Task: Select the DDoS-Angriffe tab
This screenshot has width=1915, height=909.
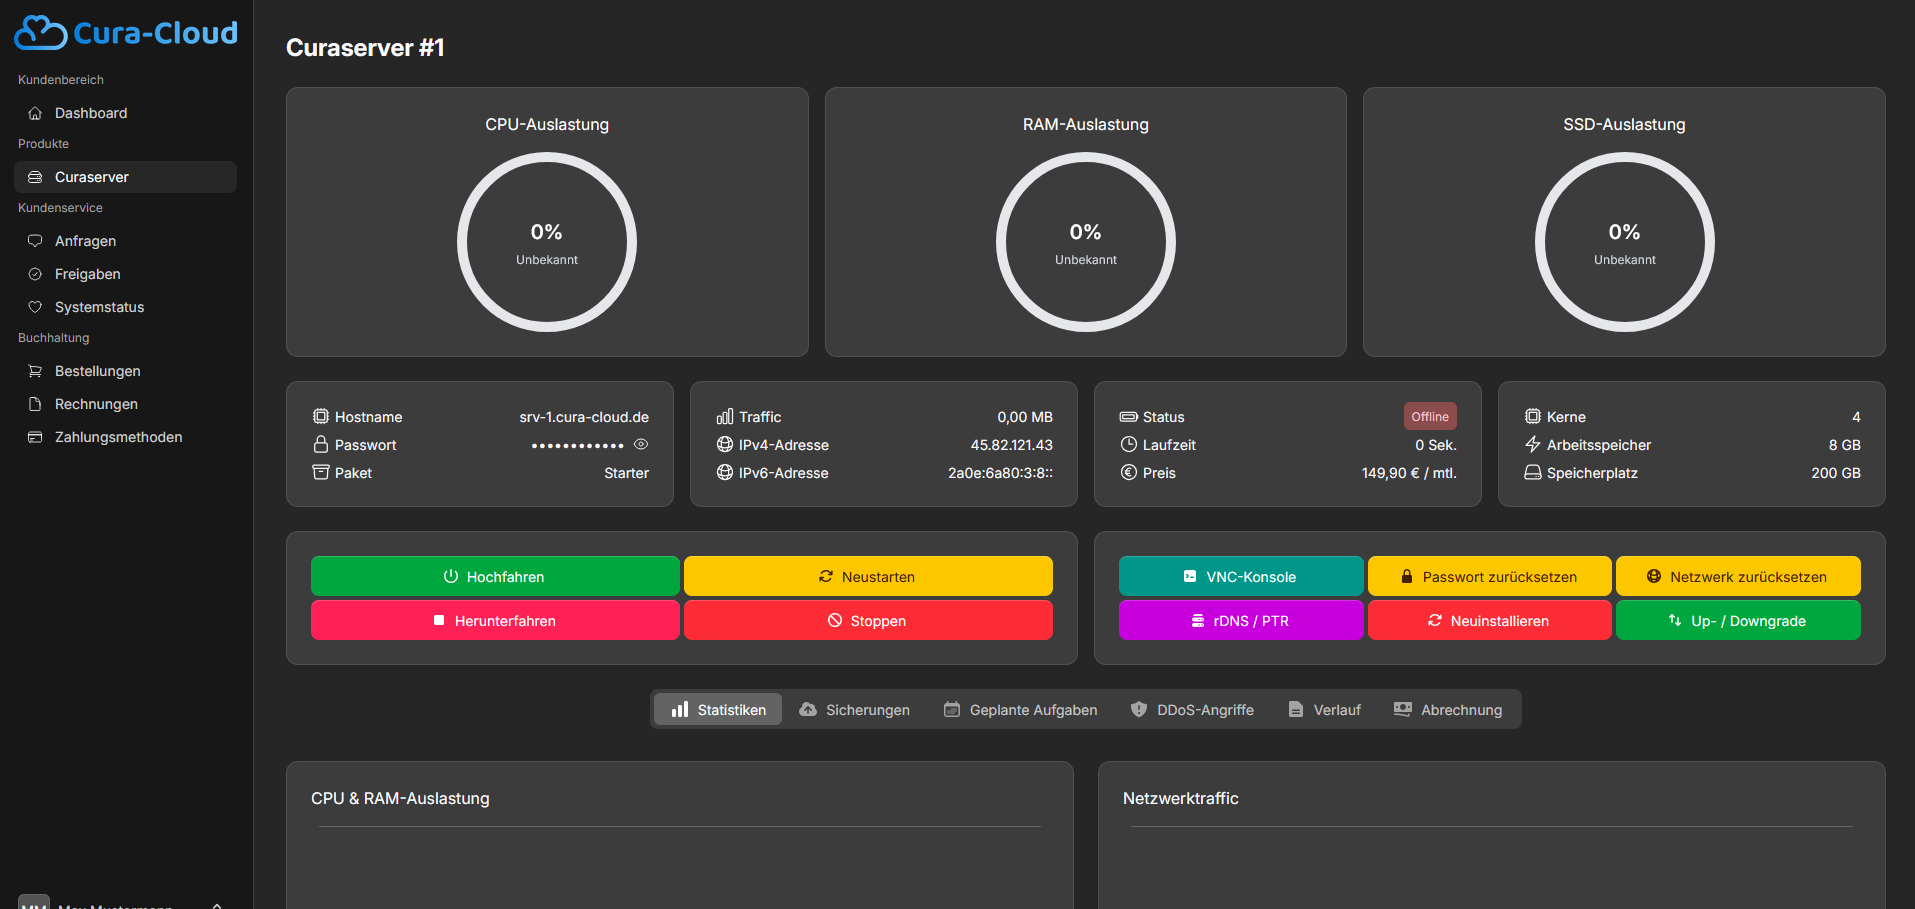Action: click(1191, 710)
